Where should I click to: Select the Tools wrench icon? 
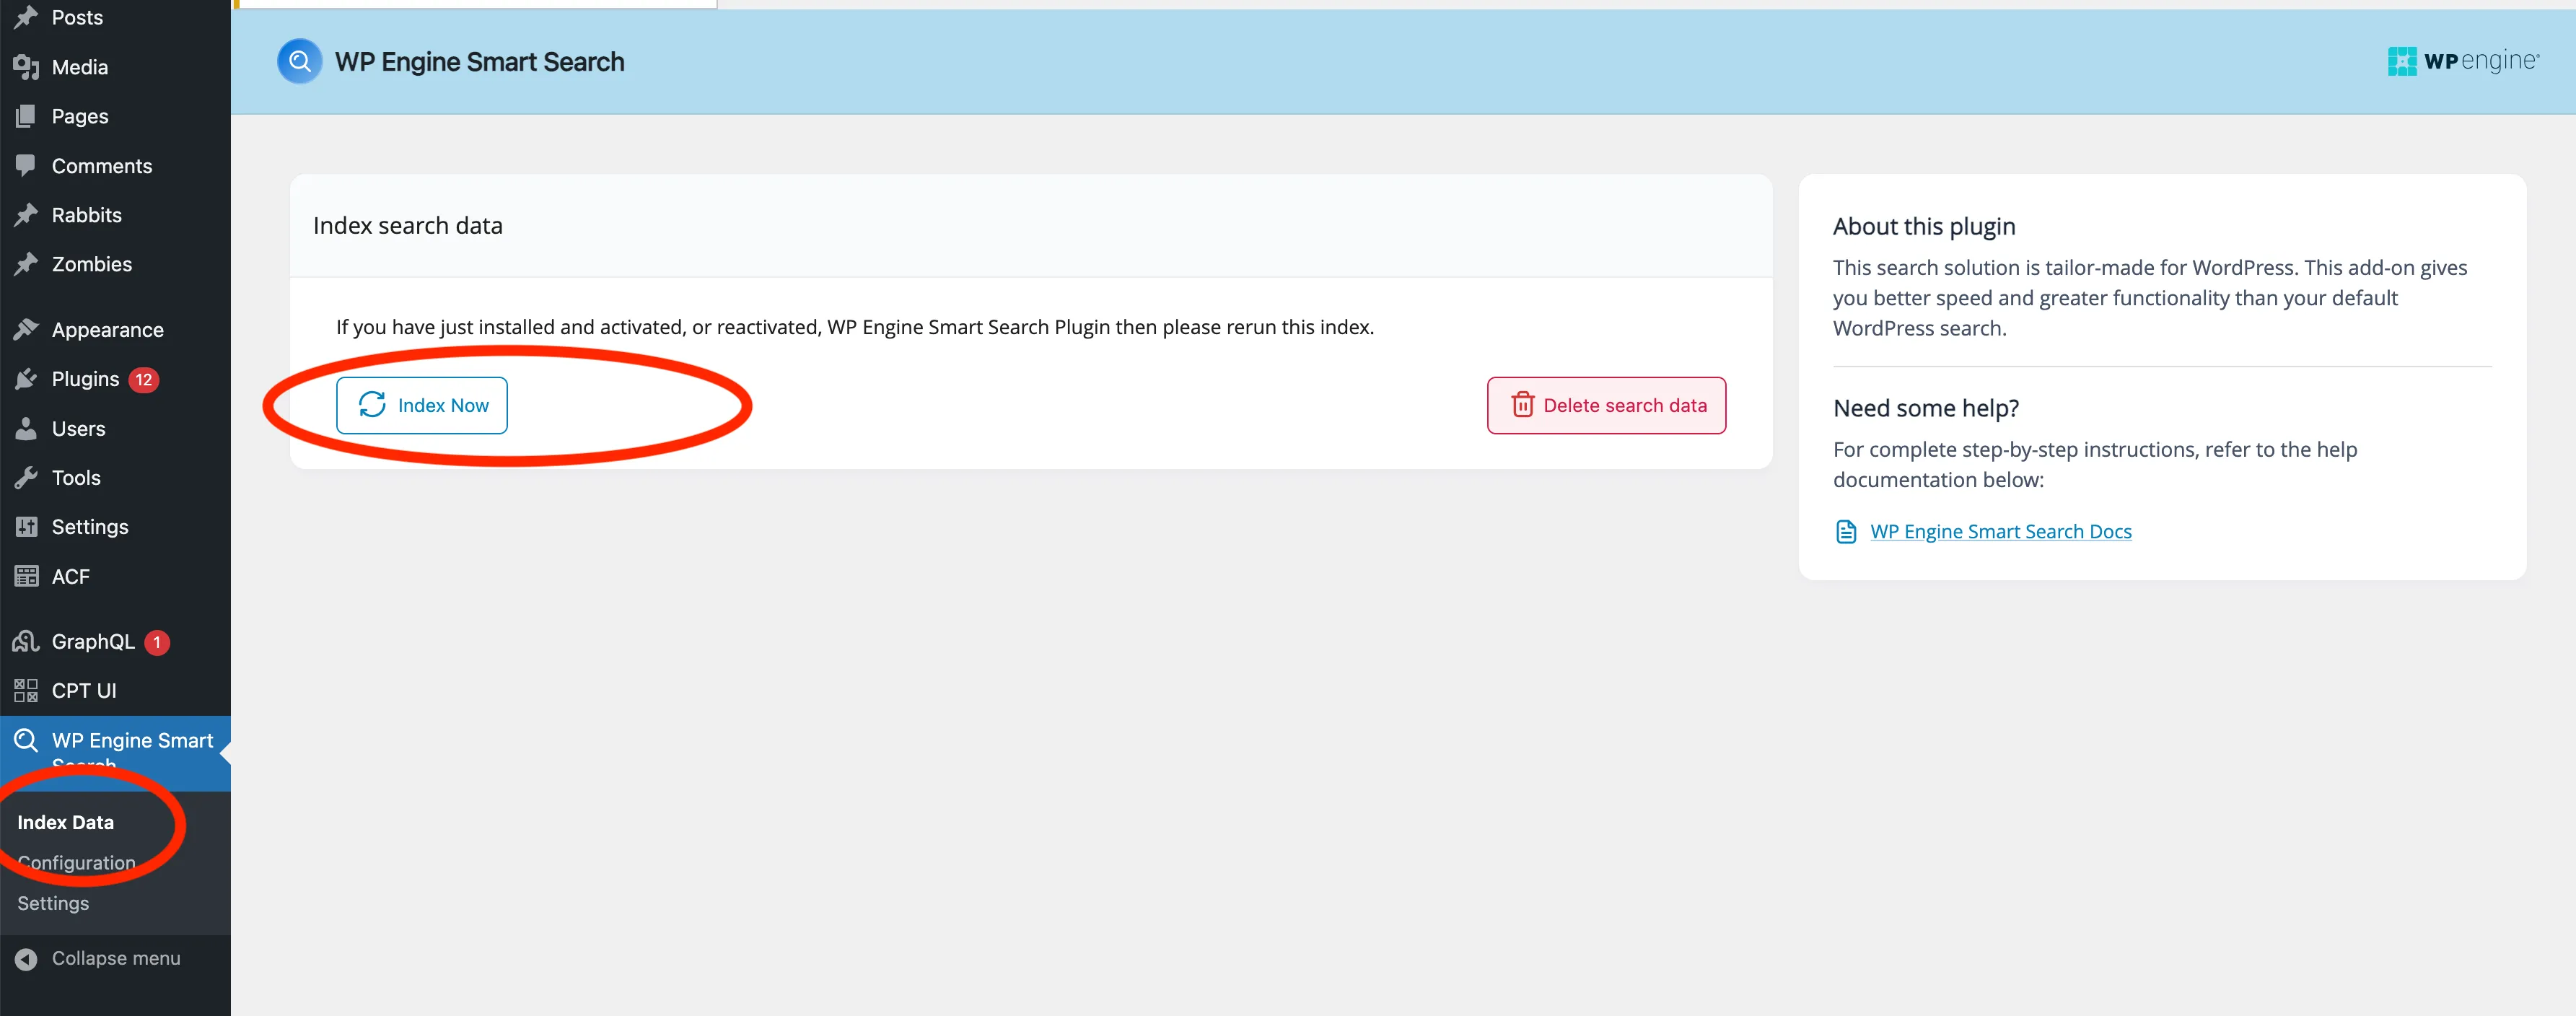27,477
